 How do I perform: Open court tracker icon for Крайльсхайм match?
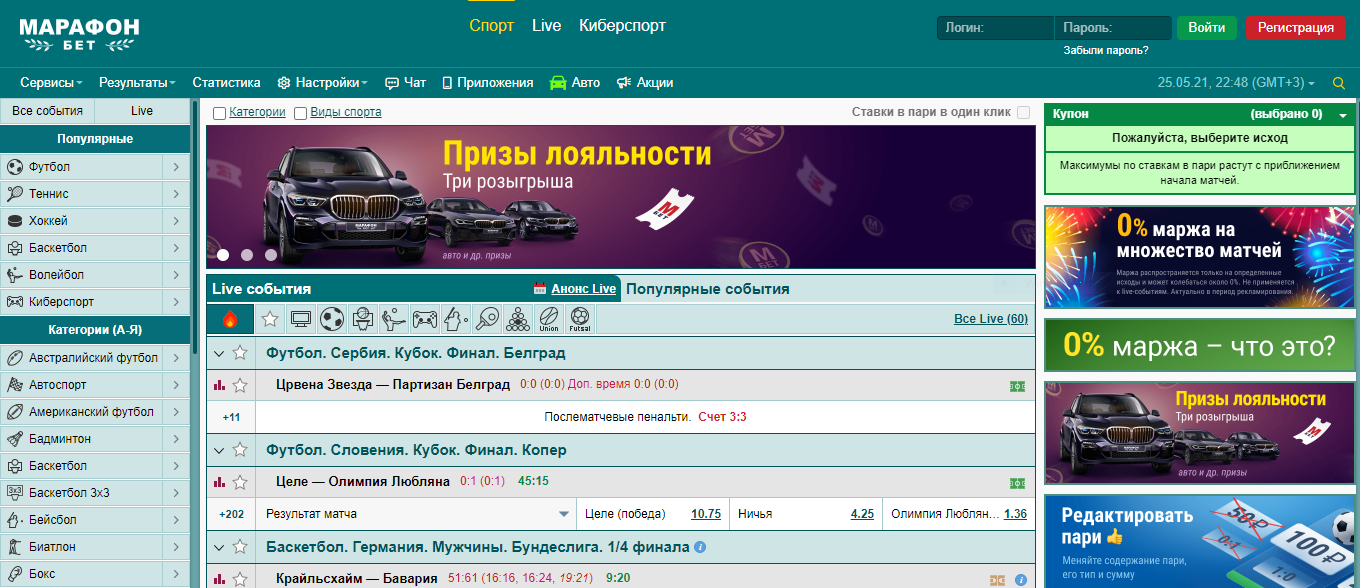pos(997,579)
